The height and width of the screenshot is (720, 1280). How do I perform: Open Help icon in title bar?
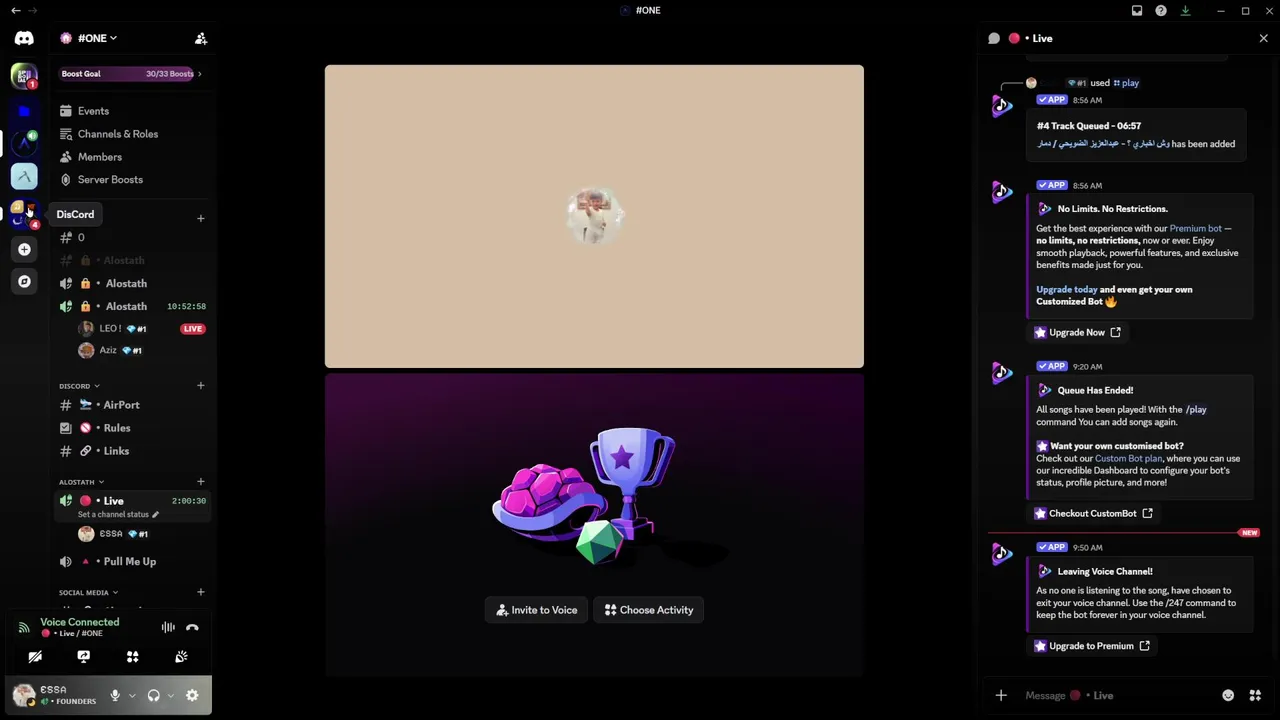(x=1161, y=11)
